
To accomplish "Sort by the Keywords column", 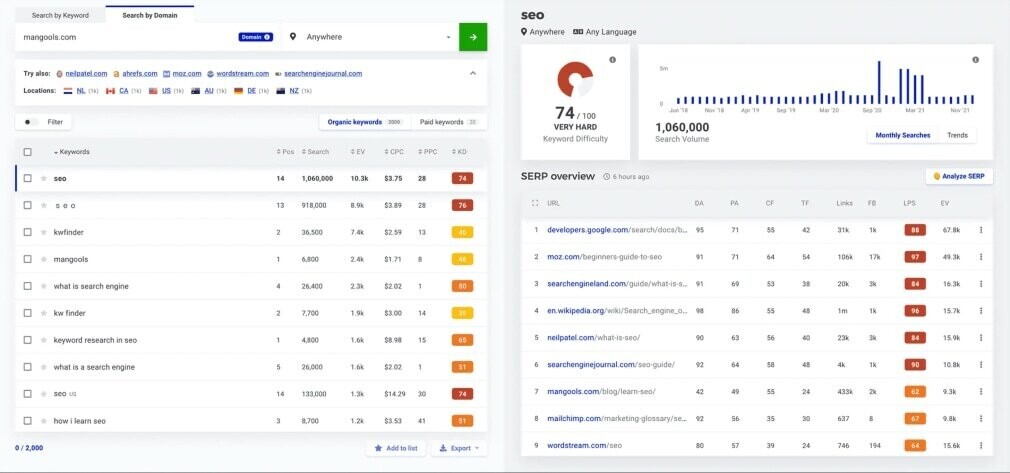I will 71,152.
